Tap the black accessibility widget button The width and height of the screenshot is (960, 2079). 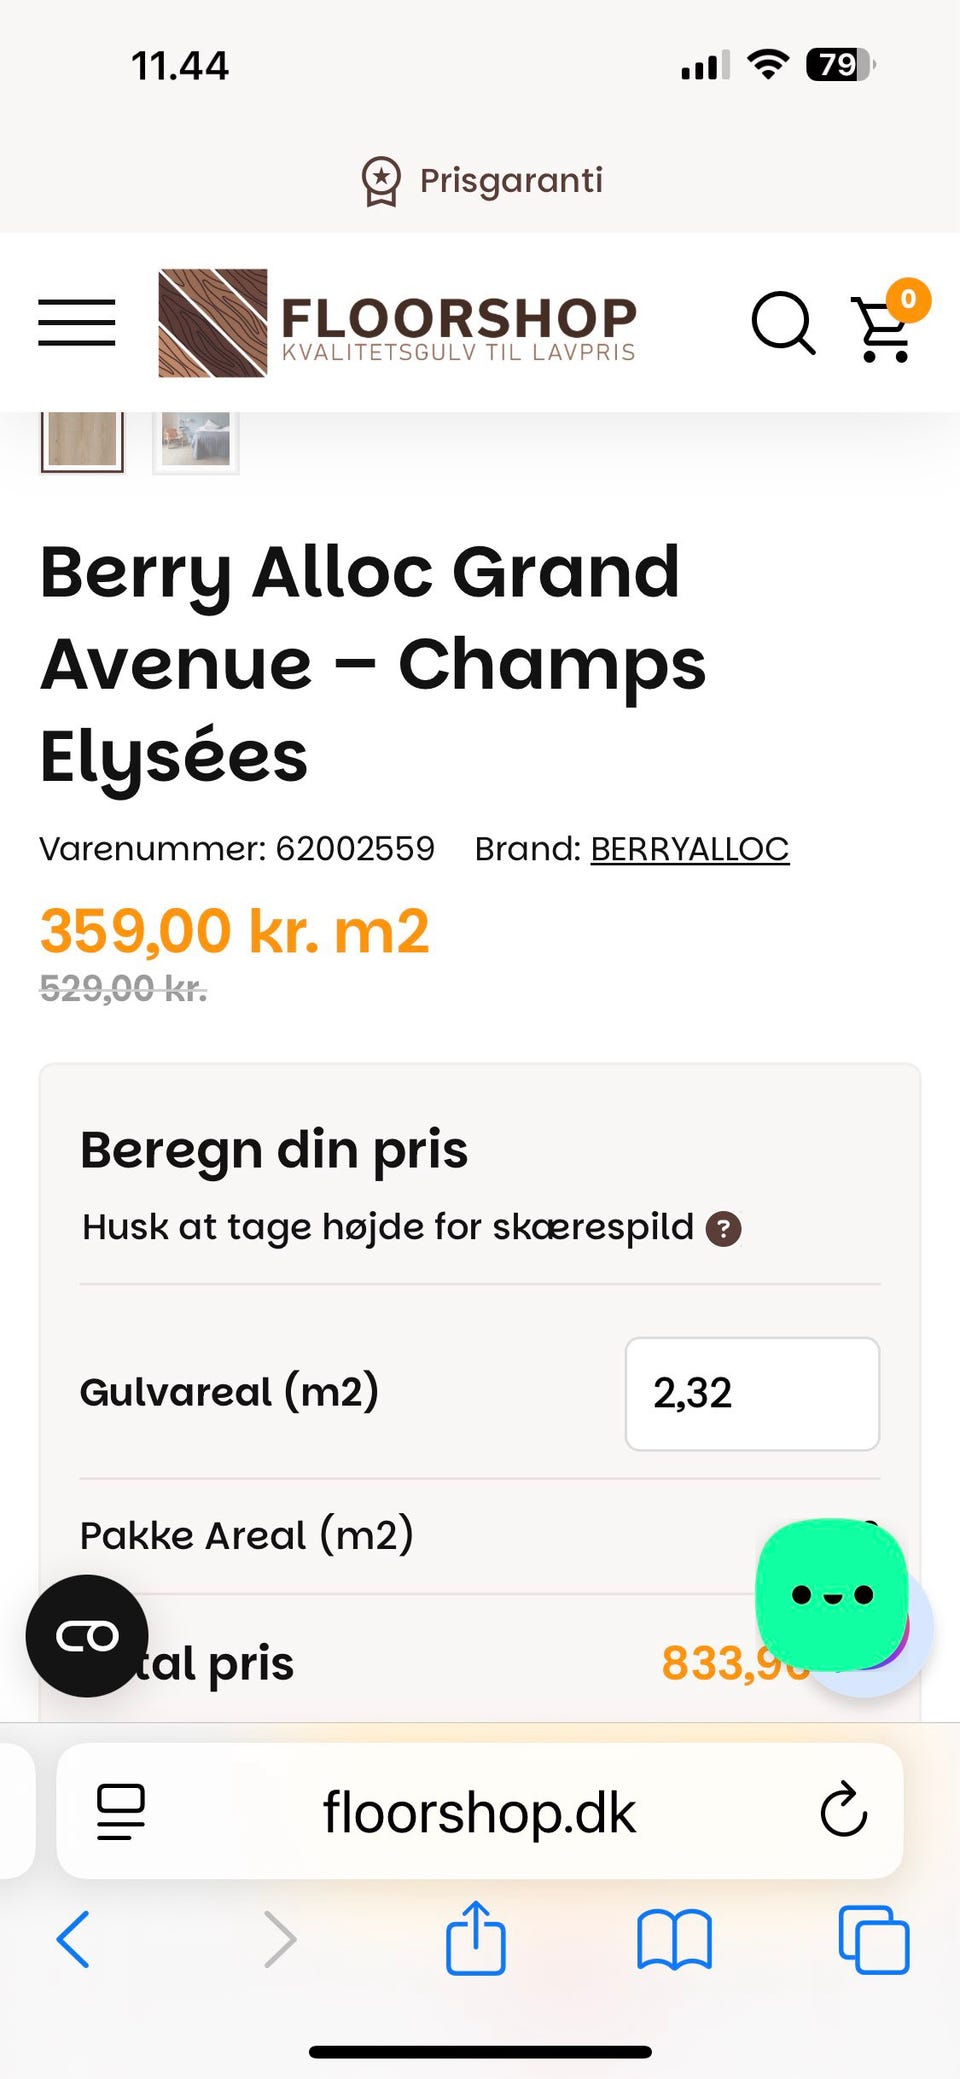pos(87,1636)
